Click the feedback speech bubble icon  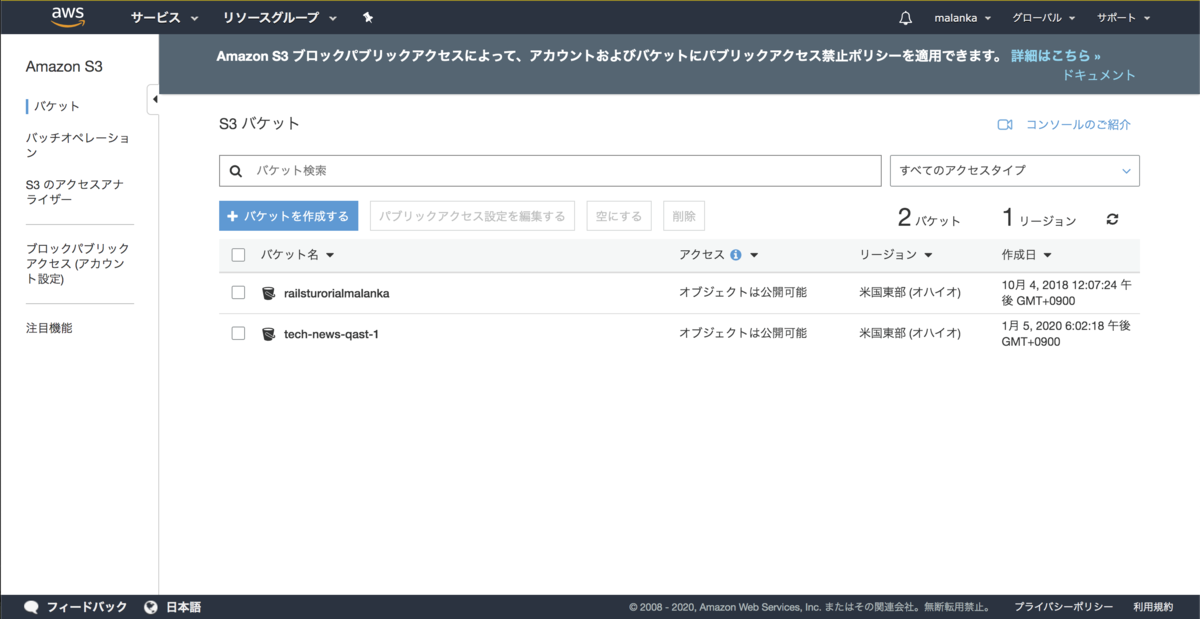pyautogui.click(x=32, y=607)
